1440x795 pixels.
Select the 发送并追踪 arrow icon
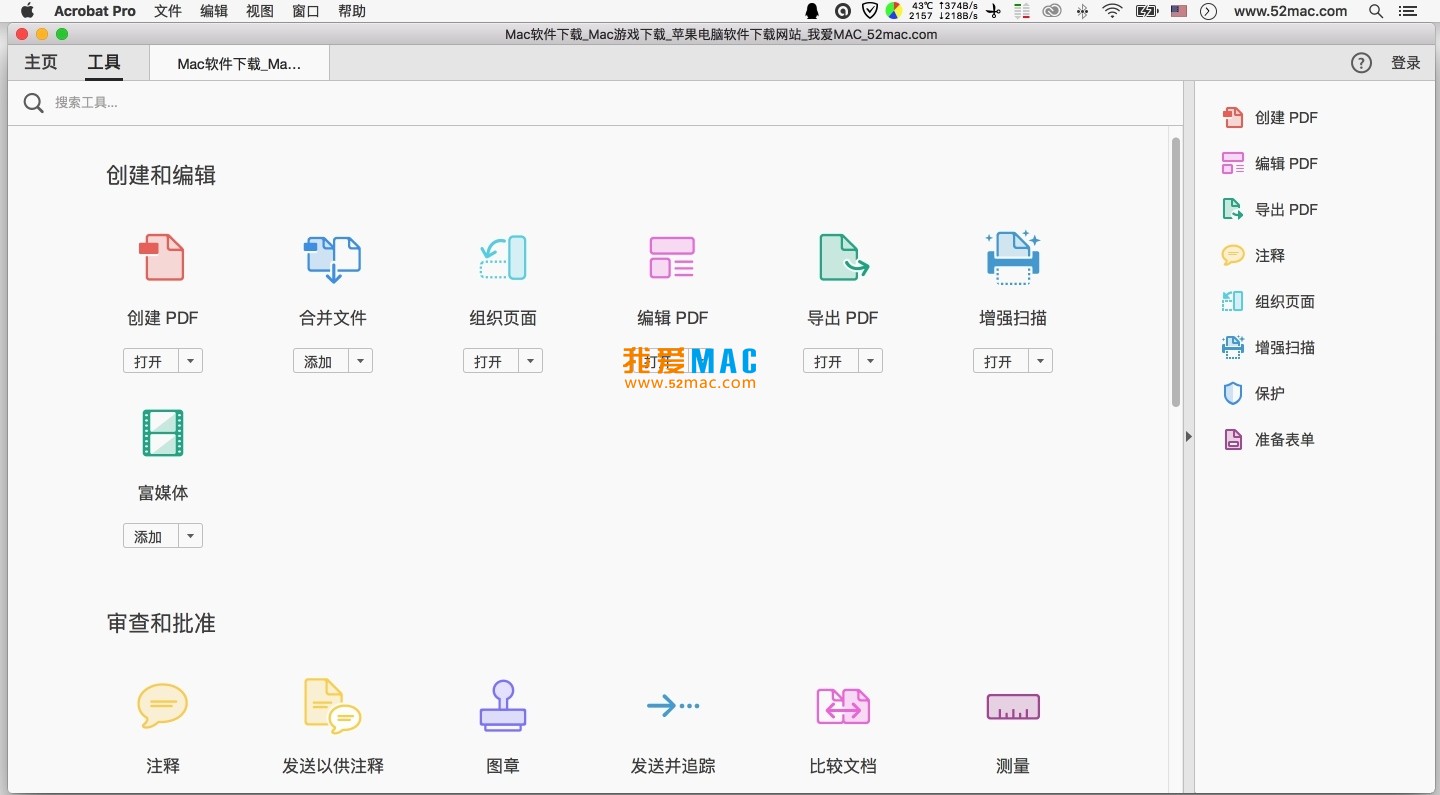(672, 706)
